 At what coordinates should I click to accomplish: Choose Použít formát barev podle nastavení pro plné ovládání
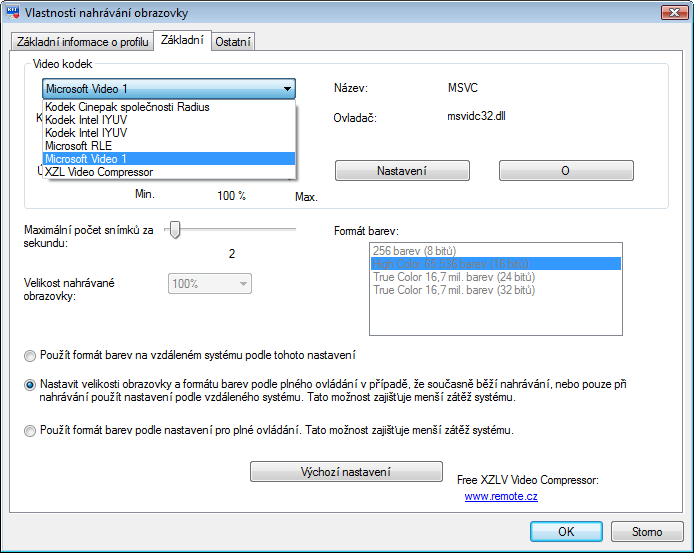click(30, 430)
